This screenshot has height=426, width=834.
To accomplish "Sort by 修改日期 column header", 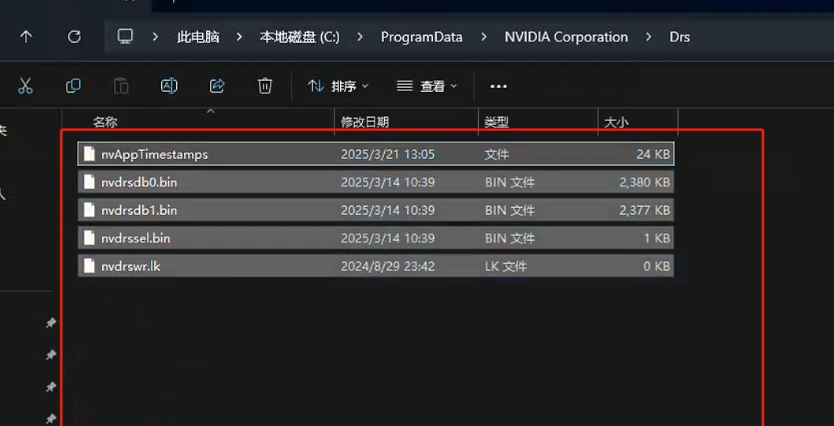I will [x=364, y=122].
